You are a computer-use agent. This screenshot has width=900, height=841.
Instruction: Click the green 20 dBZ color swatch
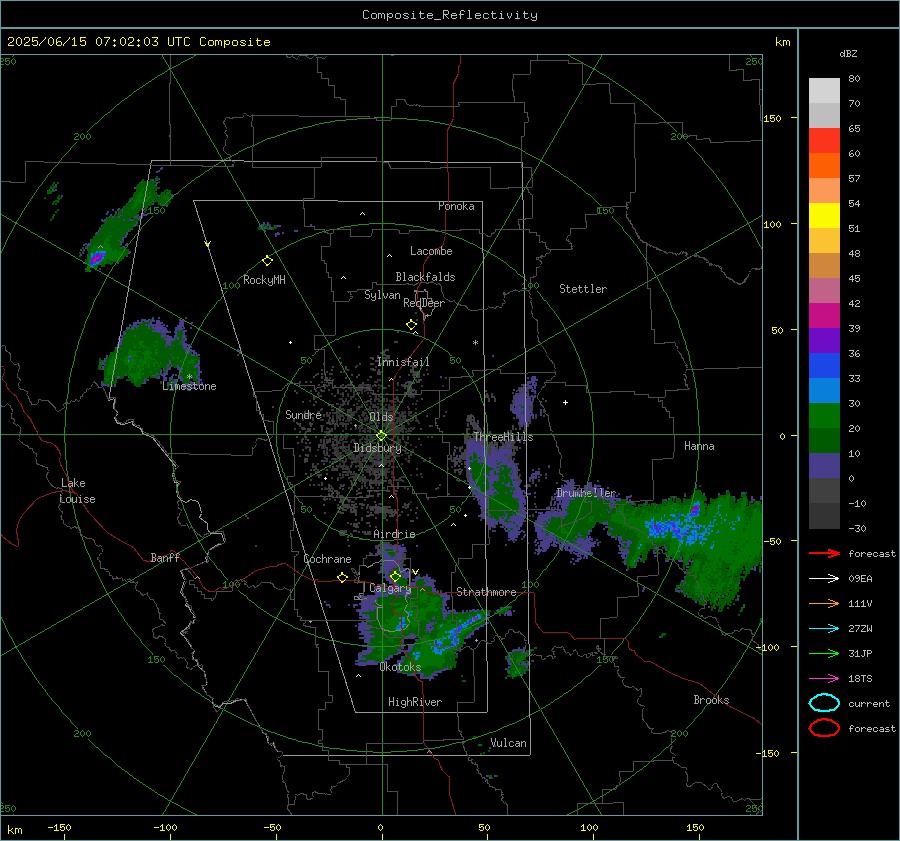824,416
